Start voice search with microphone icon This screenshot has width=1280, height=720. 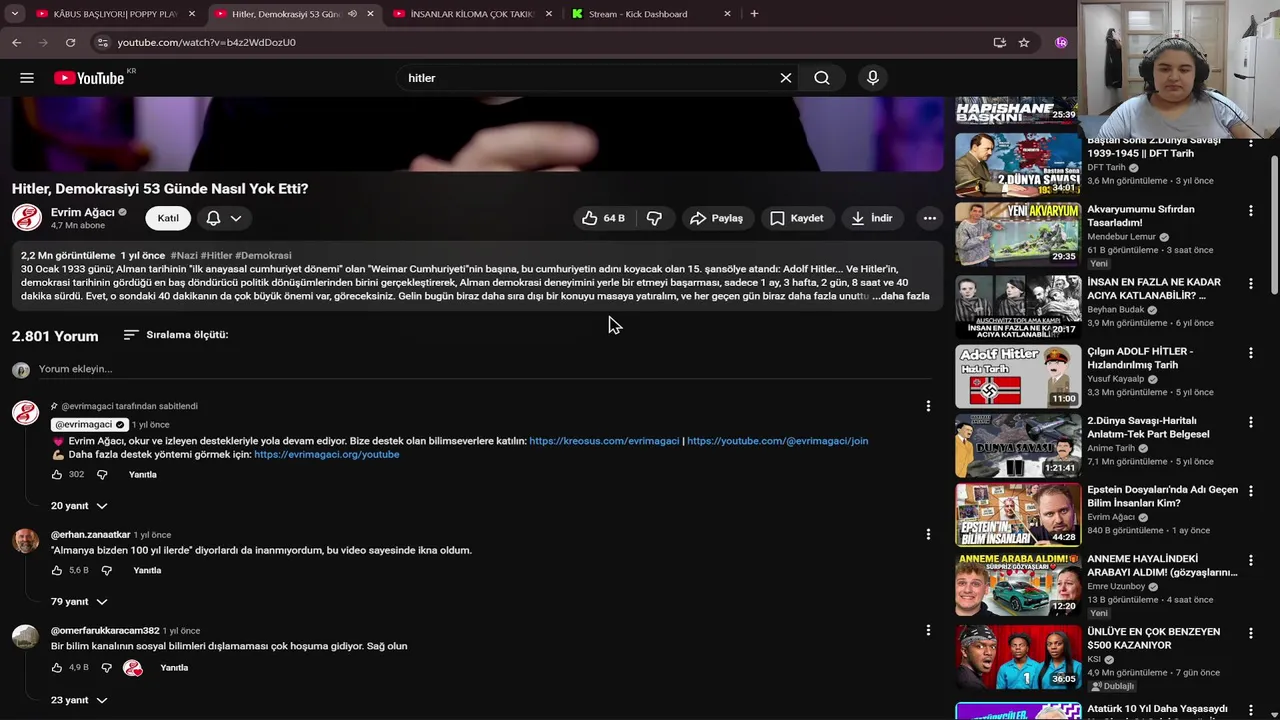873,78
